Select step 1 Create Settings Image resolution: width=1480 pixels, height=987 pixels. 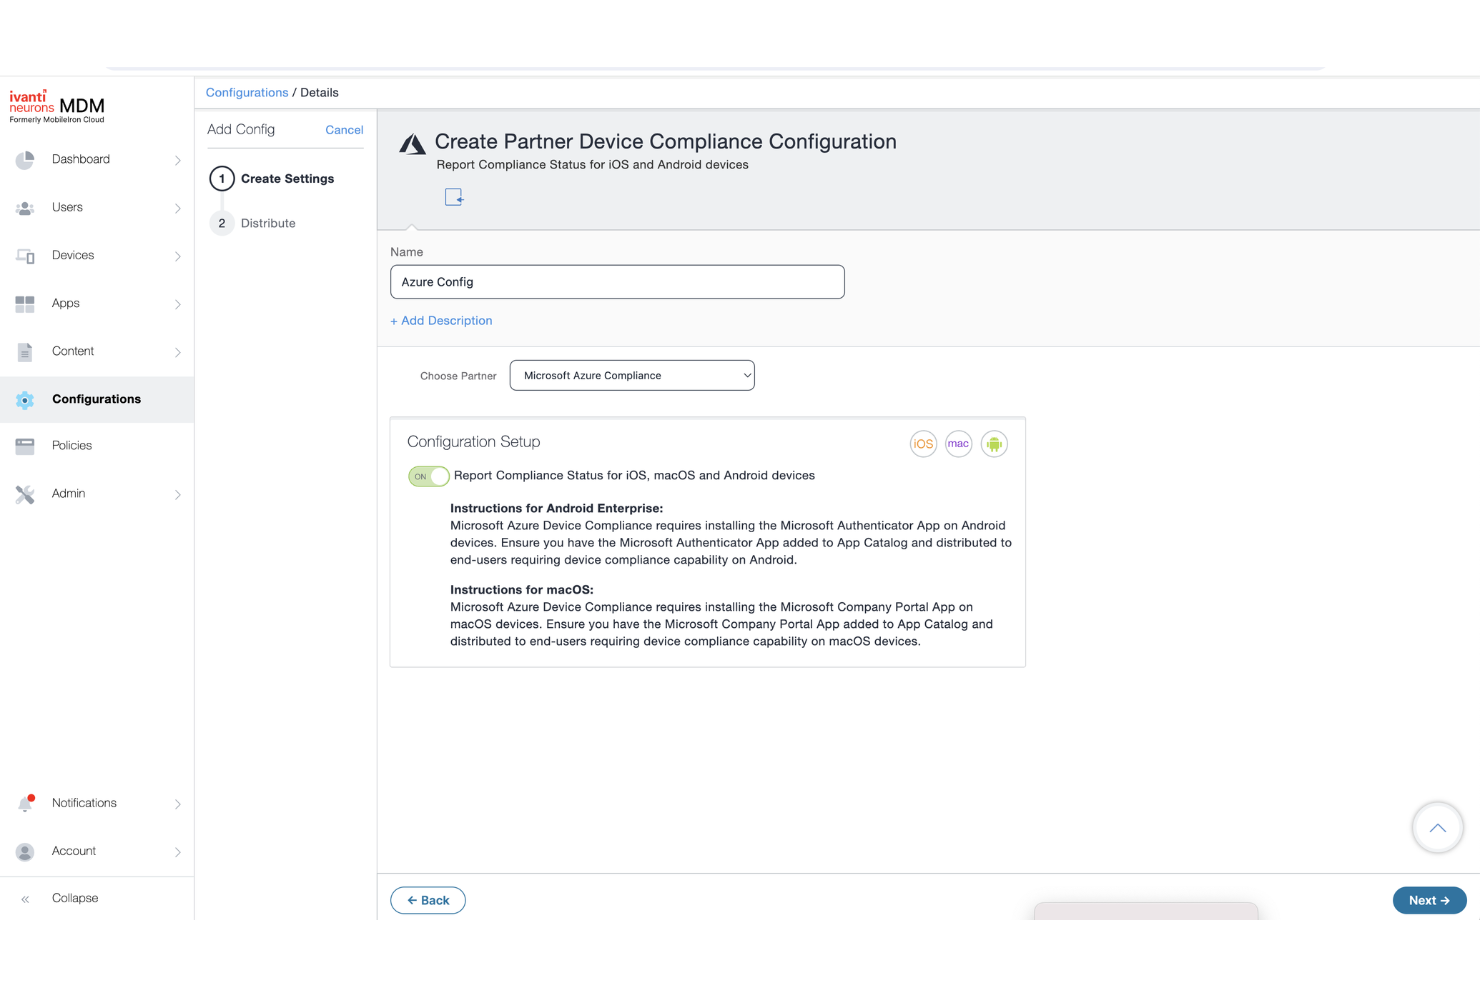point(272,179)
